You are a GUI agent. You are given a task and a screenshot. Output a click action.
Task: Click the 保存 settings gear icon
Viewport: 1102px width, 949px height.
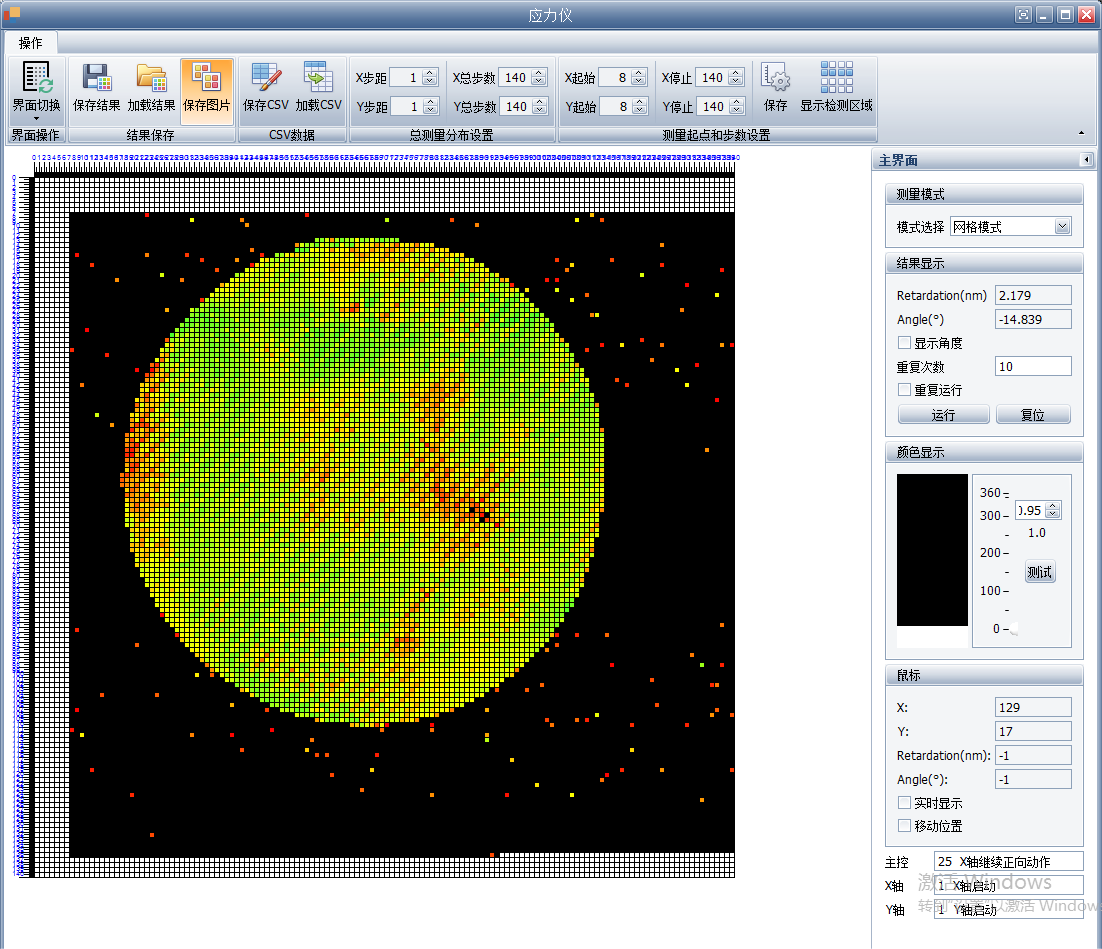(775, 78)
